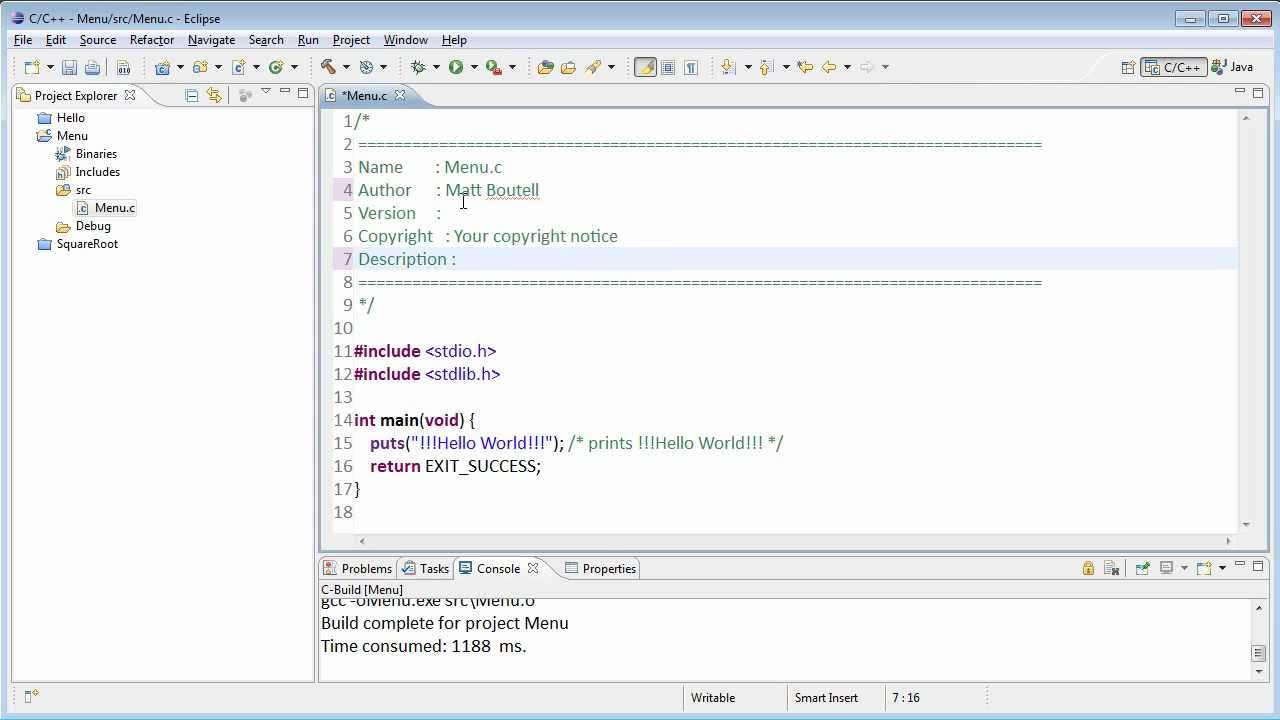The image size is (1280, 720).
Task: Click the Open Perspective icon
Action: coord(1128,67)
